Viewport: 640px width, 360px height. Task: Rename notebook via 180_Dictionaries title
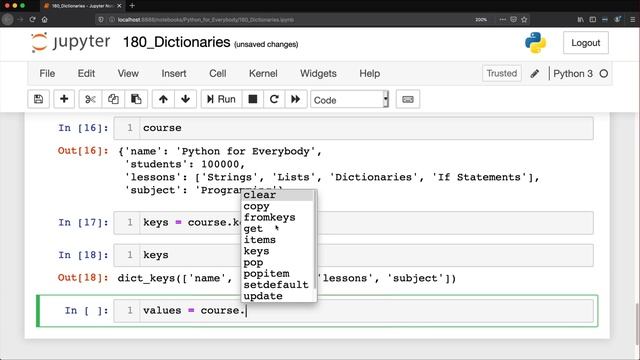tap(177, 42)
